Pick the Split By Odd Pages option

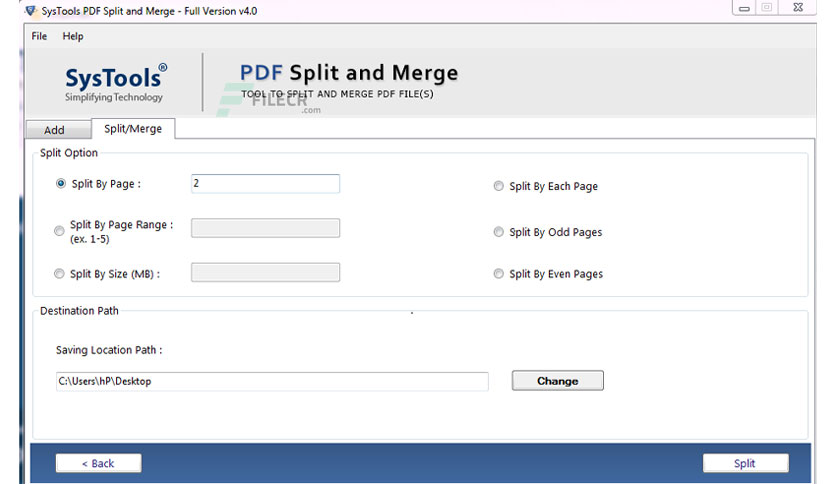499,232
